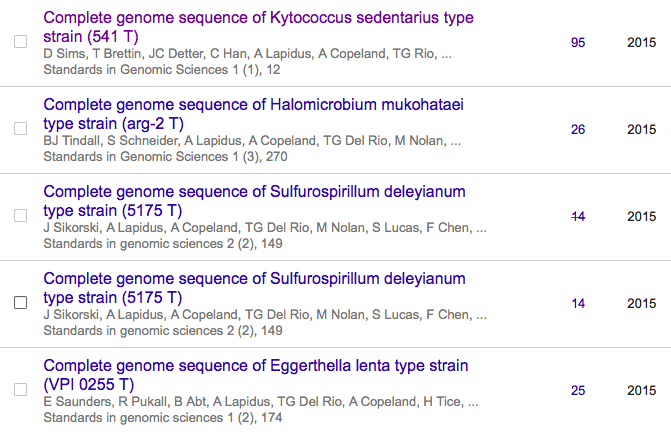Screen dimensions: 671x434
Task: Select the Kytococcus sedentarius article checkbox
Action: (20, 43)
